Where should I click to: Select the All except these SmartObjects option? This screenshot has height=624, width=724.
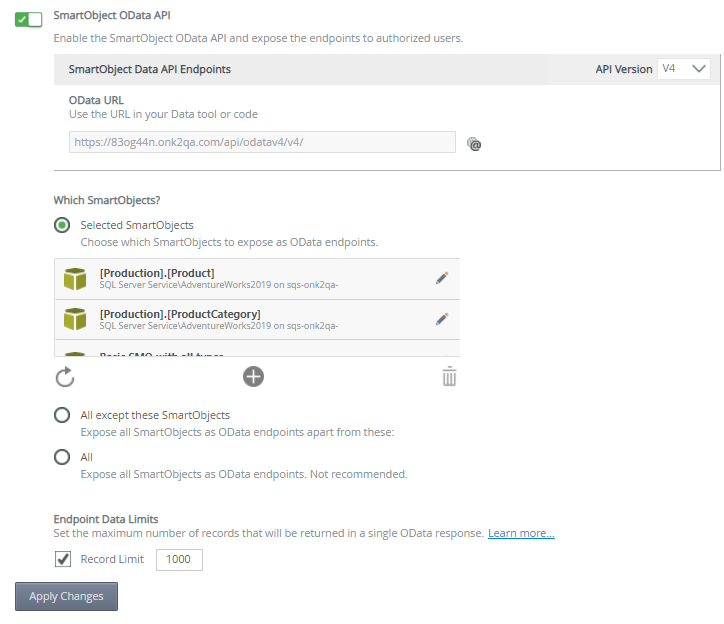pyautogui.click(x=62, y=415)
